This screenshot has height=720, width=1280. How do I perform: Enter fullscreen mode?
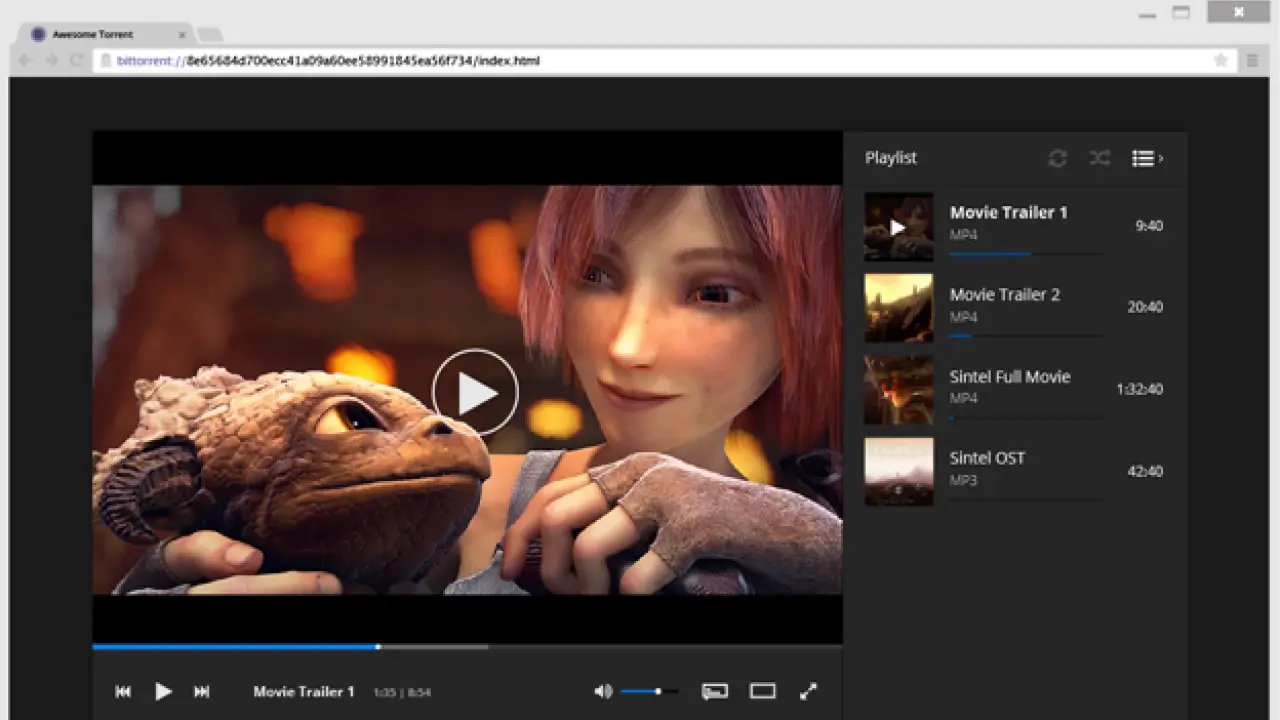[x=808, y=691]
